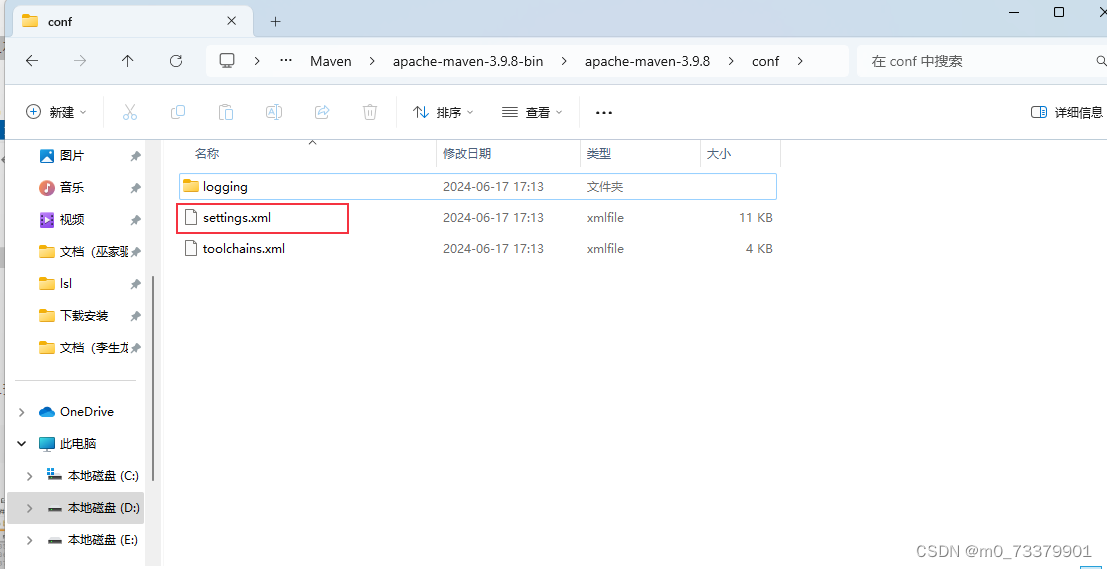
Task: Click the Delete trash icon
Action: (370, 112)
